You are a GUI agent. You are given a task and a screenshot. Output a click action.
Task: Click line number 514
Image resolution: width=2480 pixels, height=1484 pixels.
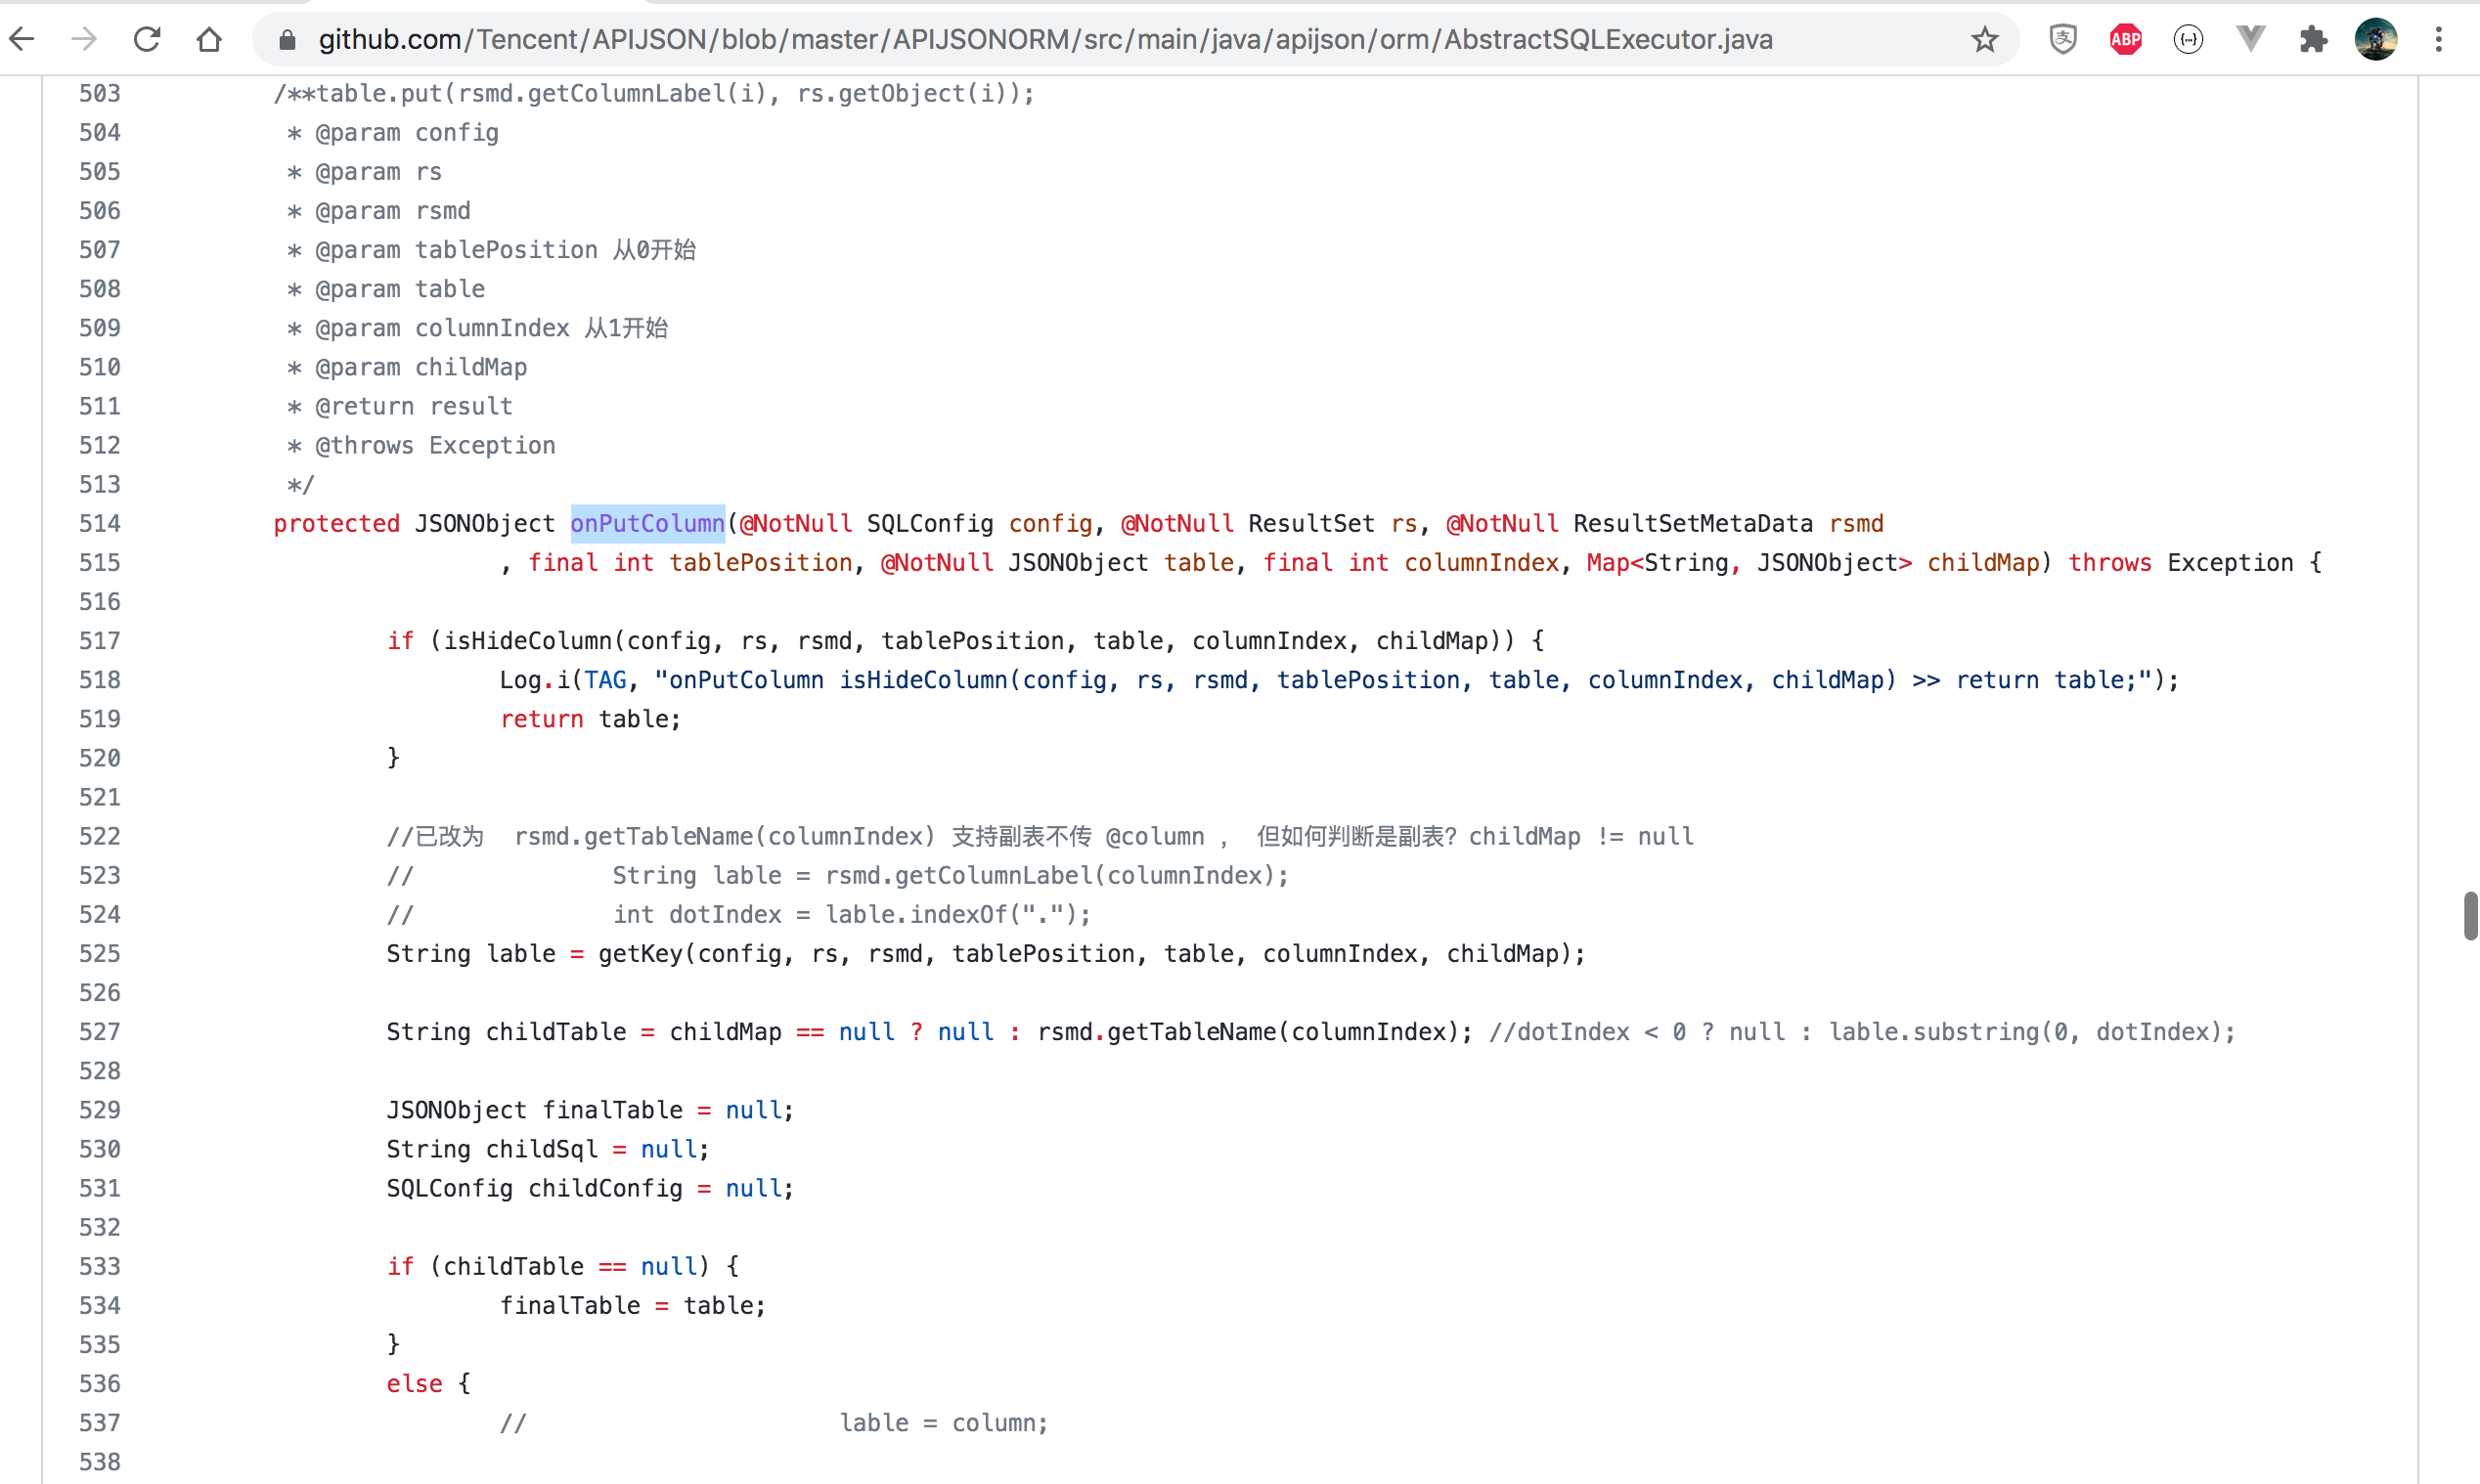tap(99, 523)
